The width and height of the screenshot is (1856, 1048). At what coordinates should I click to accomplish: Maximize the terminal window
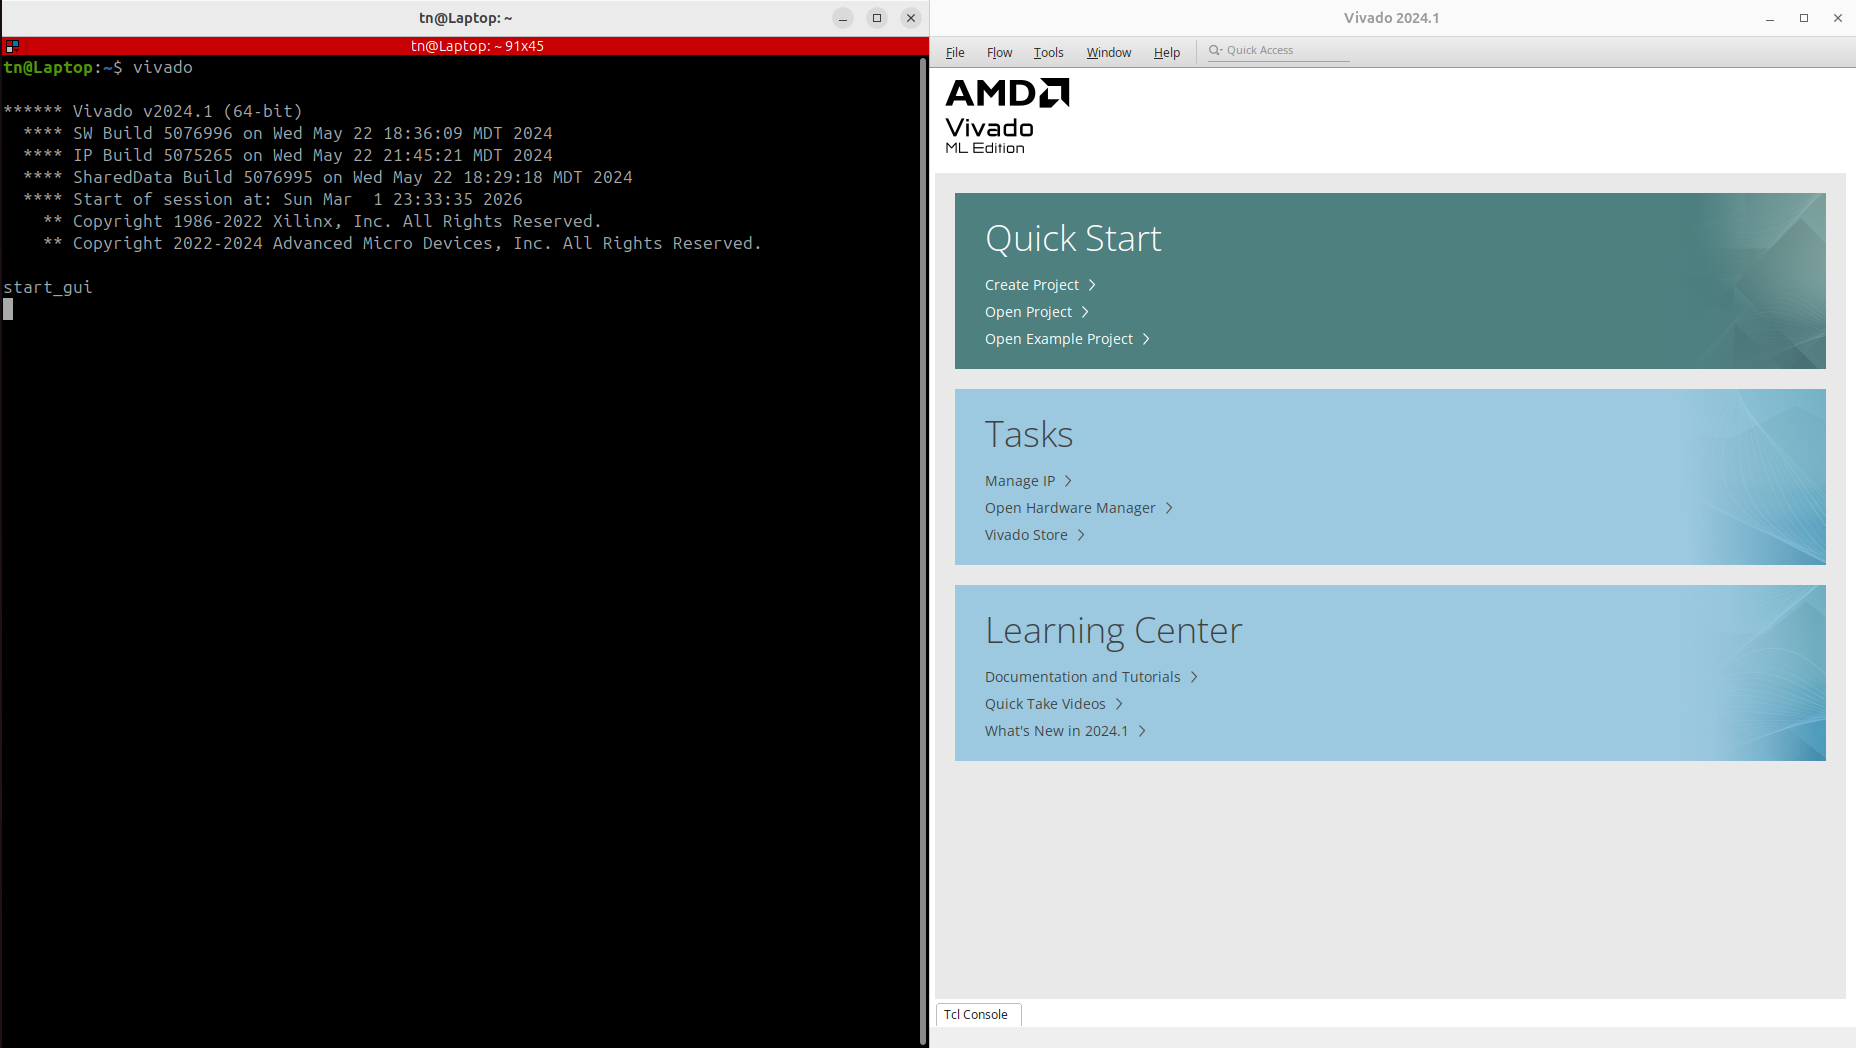(x=877, y=18)
